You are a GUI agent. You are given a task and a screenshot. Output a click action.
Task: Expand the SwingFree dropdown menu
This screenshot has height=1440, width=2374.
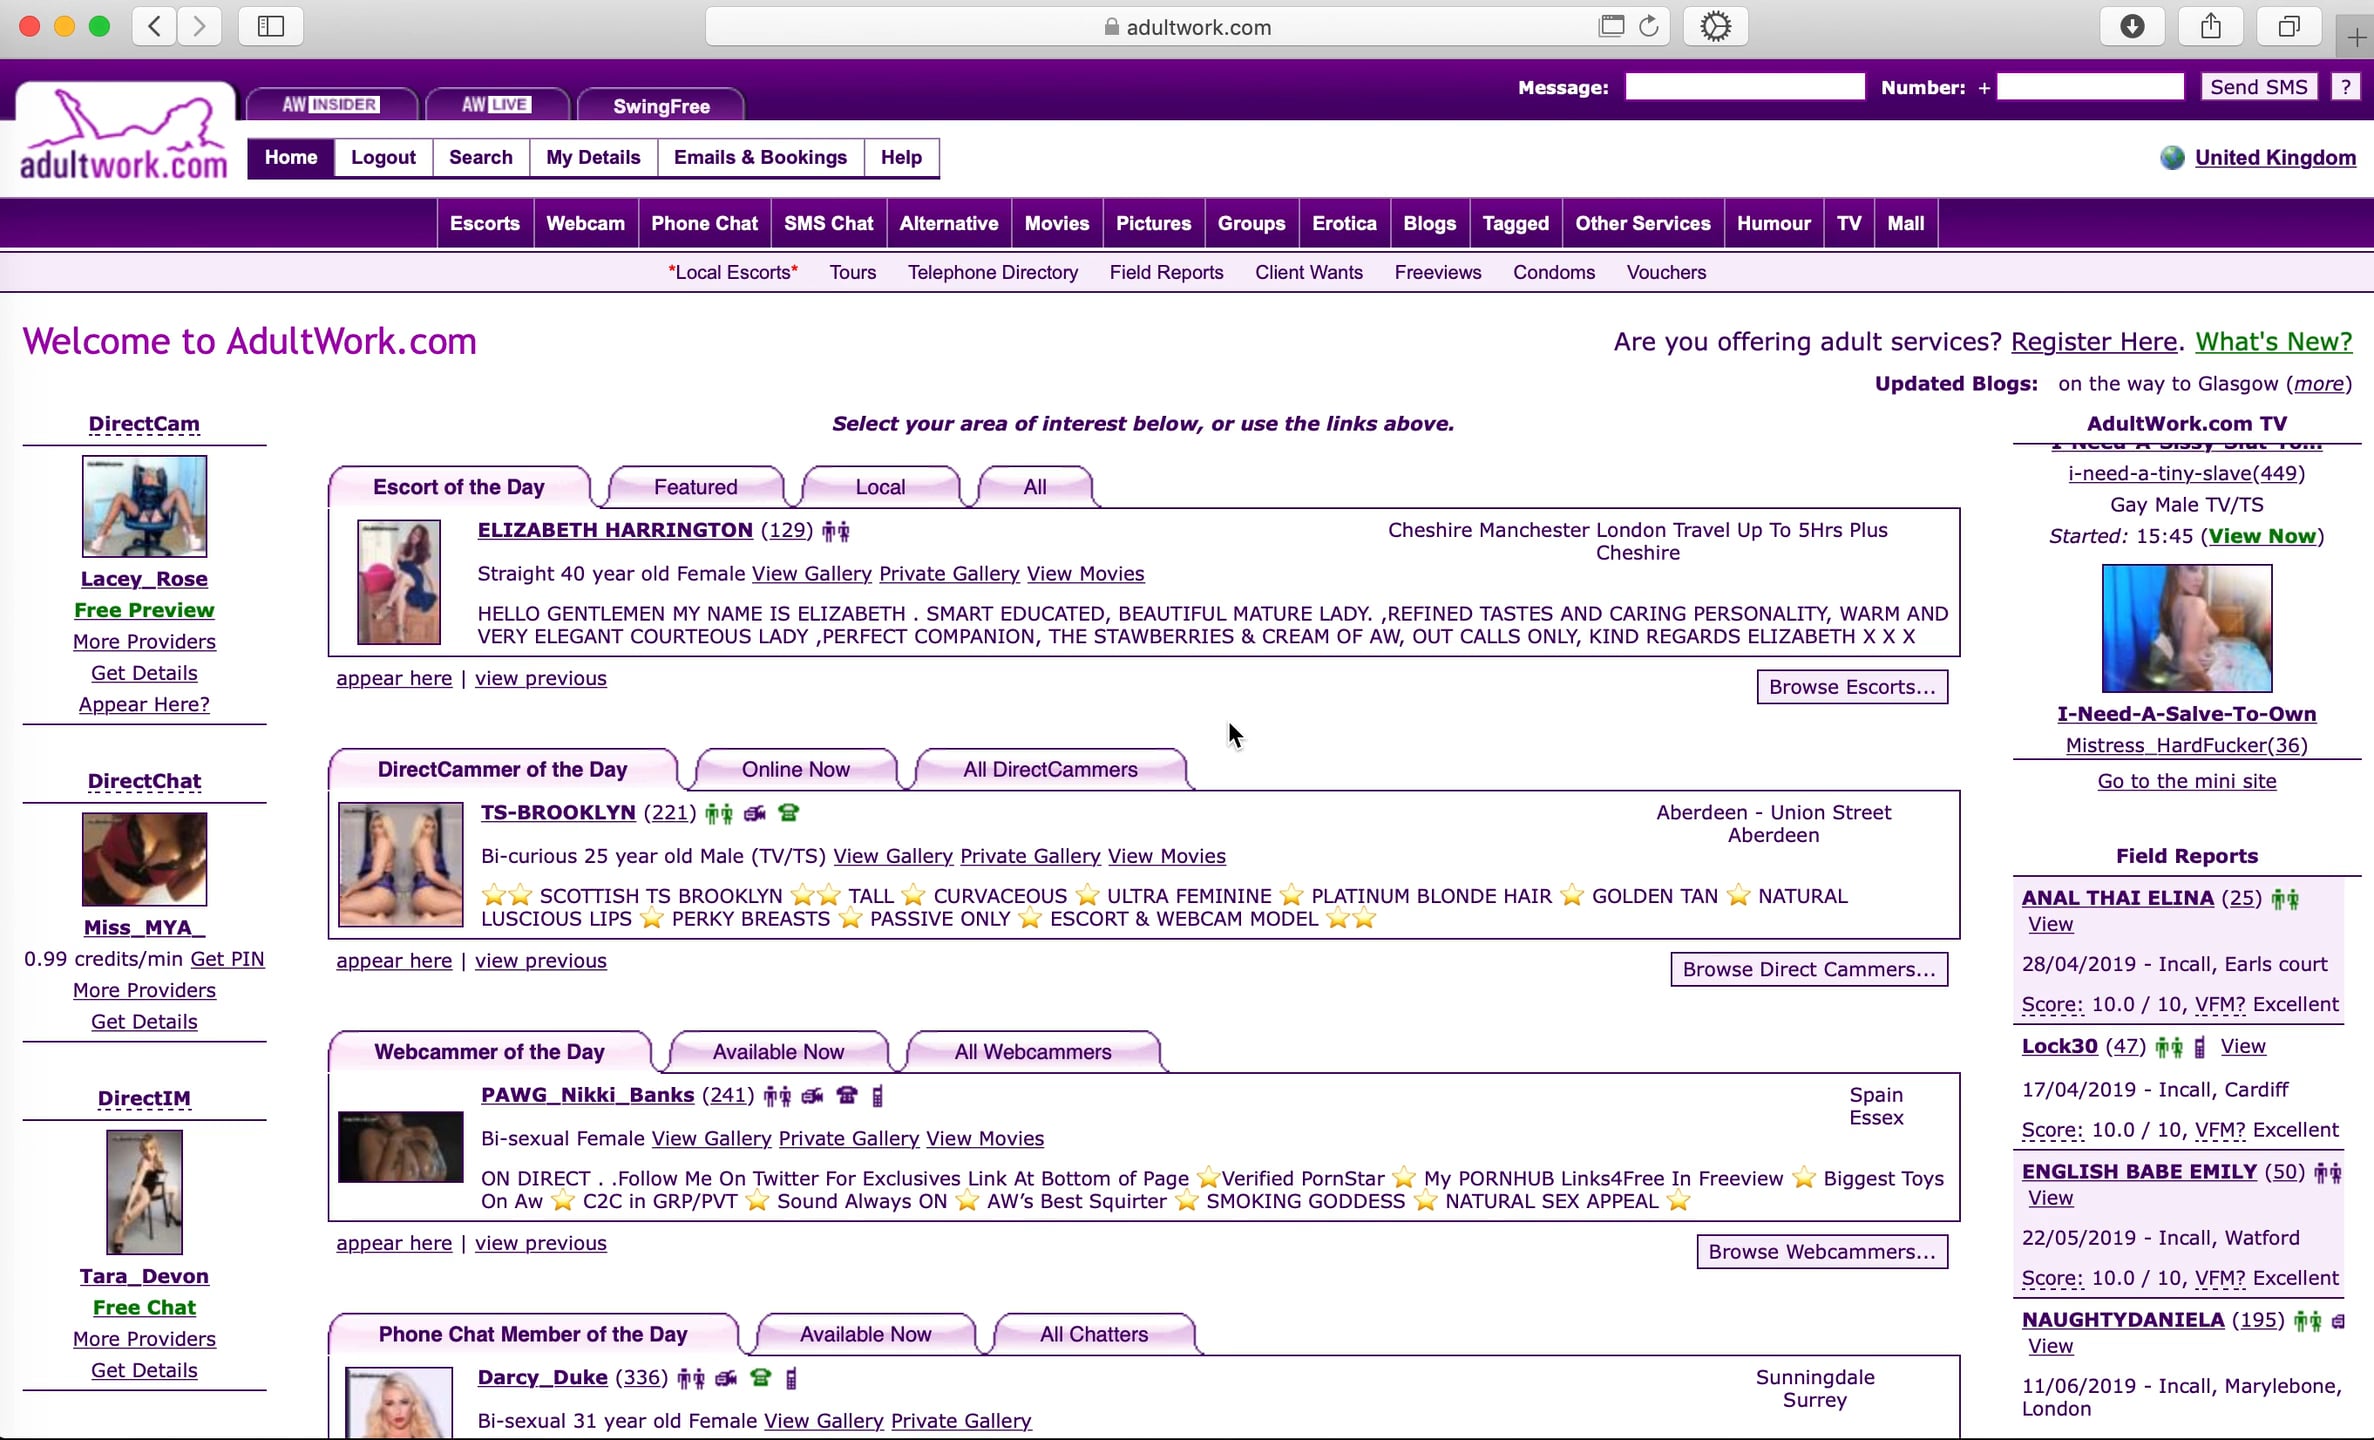click(661, 105)
